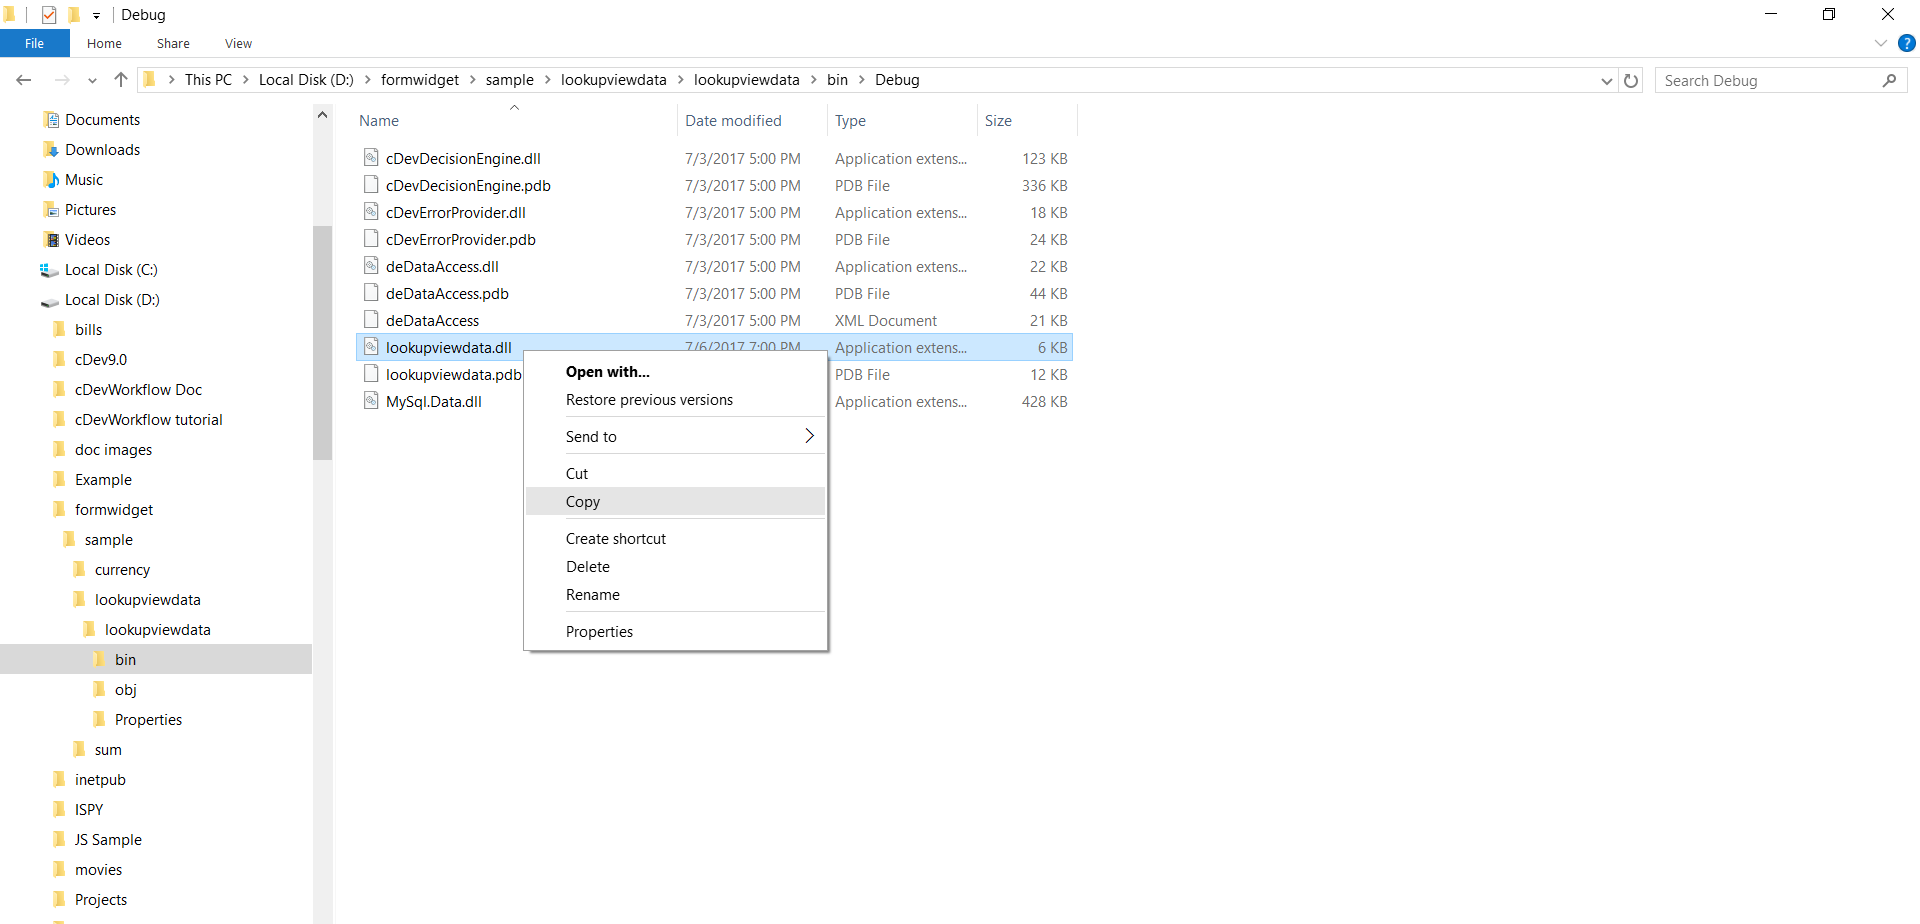Click the Properties checkmark icon in quick access toolbar
The image size is (1920, 924).
point(49,14)
